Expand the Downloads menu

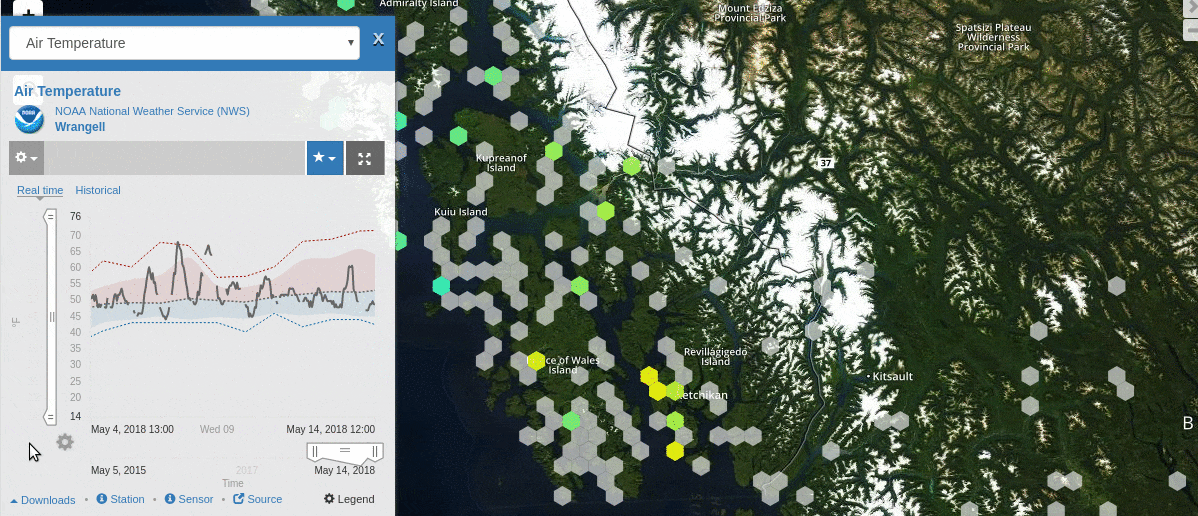43,500
